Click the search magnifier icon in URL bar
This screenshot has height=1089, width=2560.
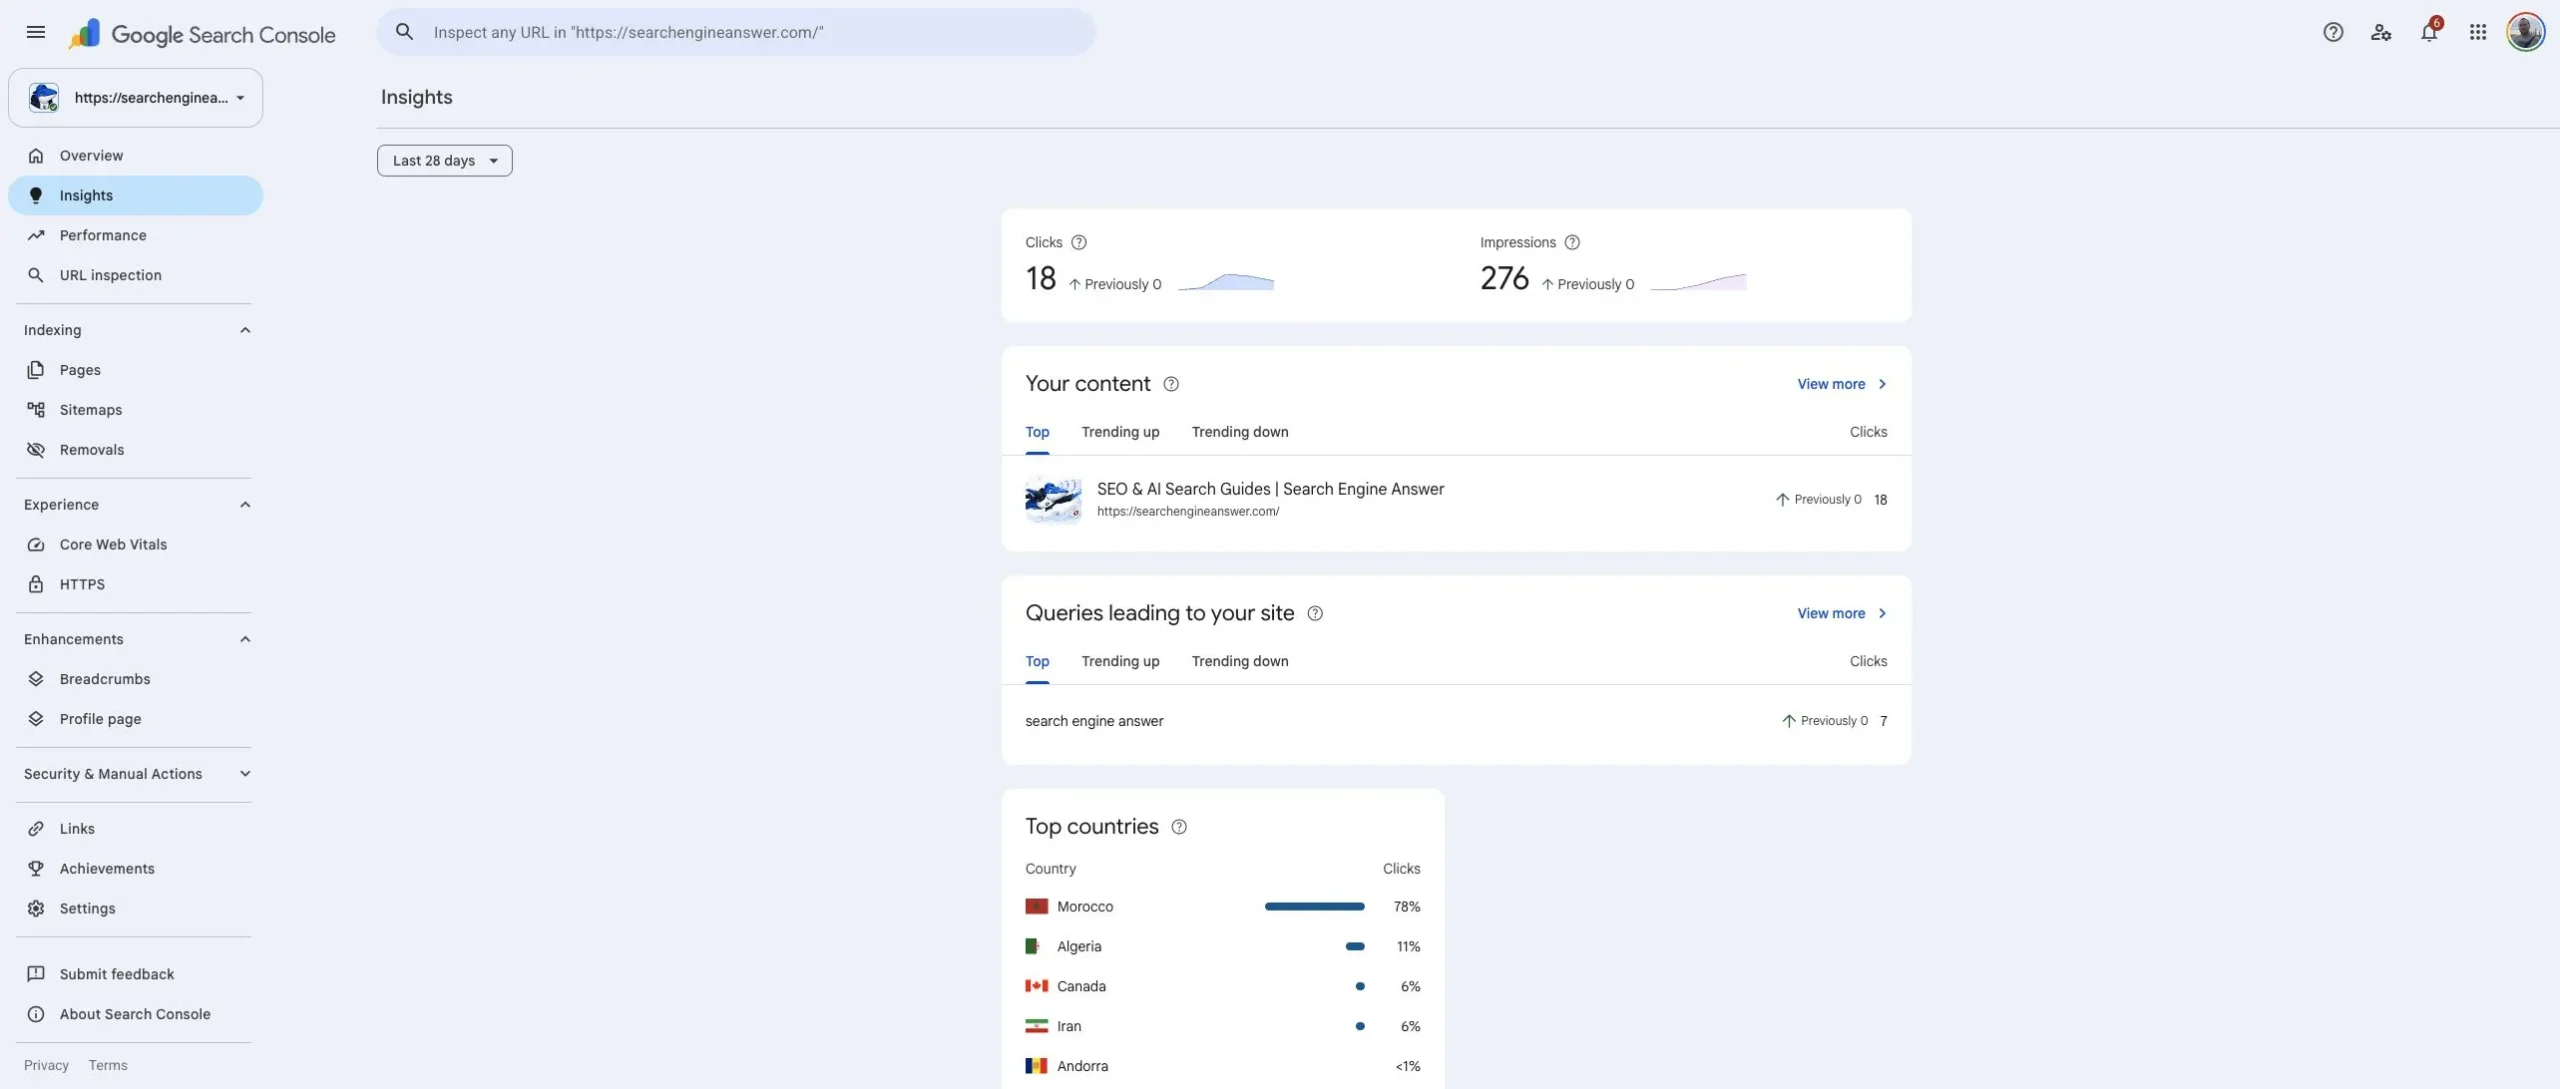(404, 32)
